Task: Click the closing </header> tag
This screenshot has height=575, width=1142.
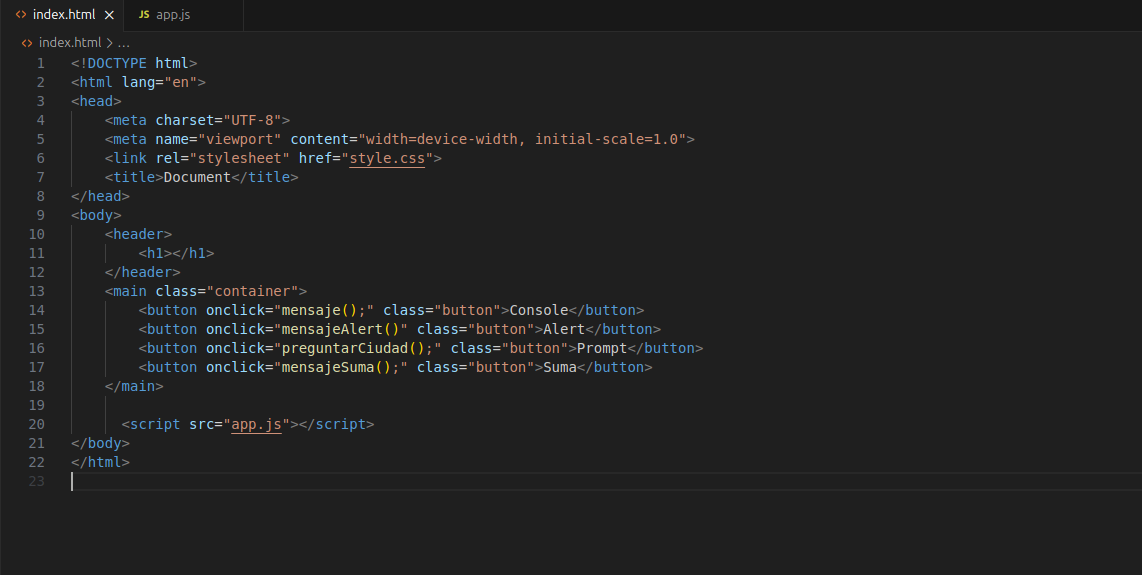Action: 143,272
